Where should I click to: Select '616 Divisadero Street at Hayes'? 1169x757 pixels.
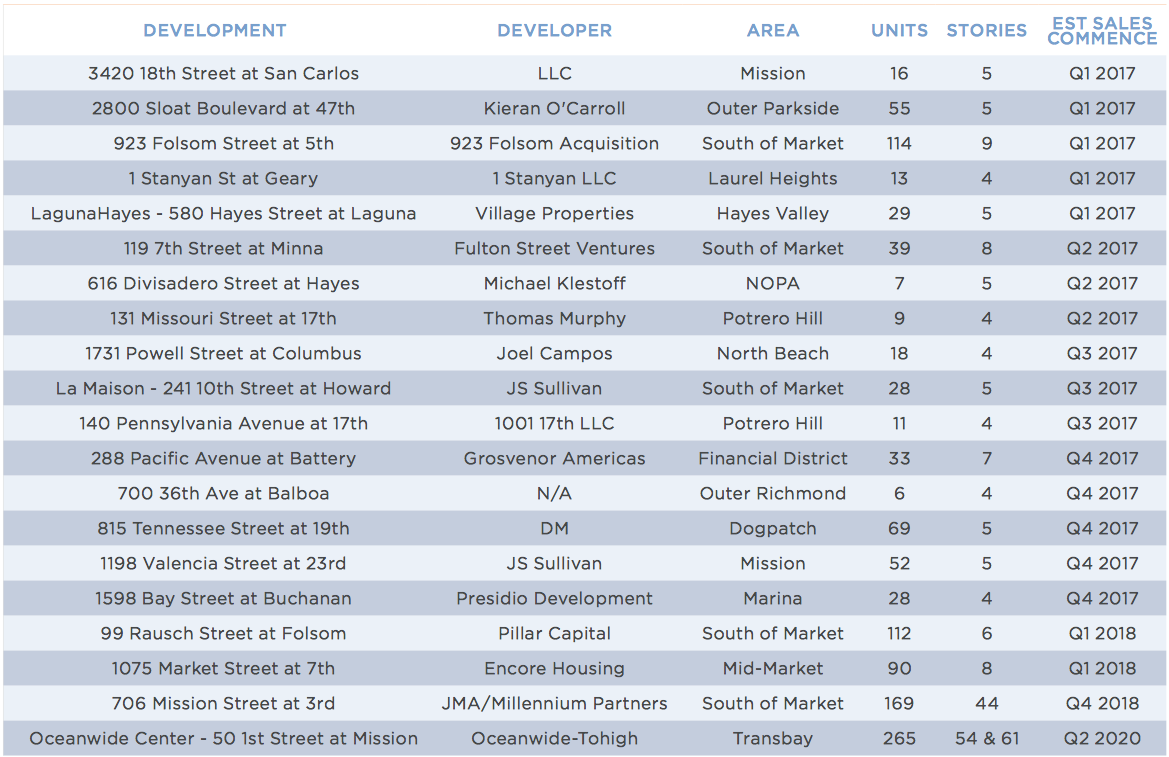point(223,283)
